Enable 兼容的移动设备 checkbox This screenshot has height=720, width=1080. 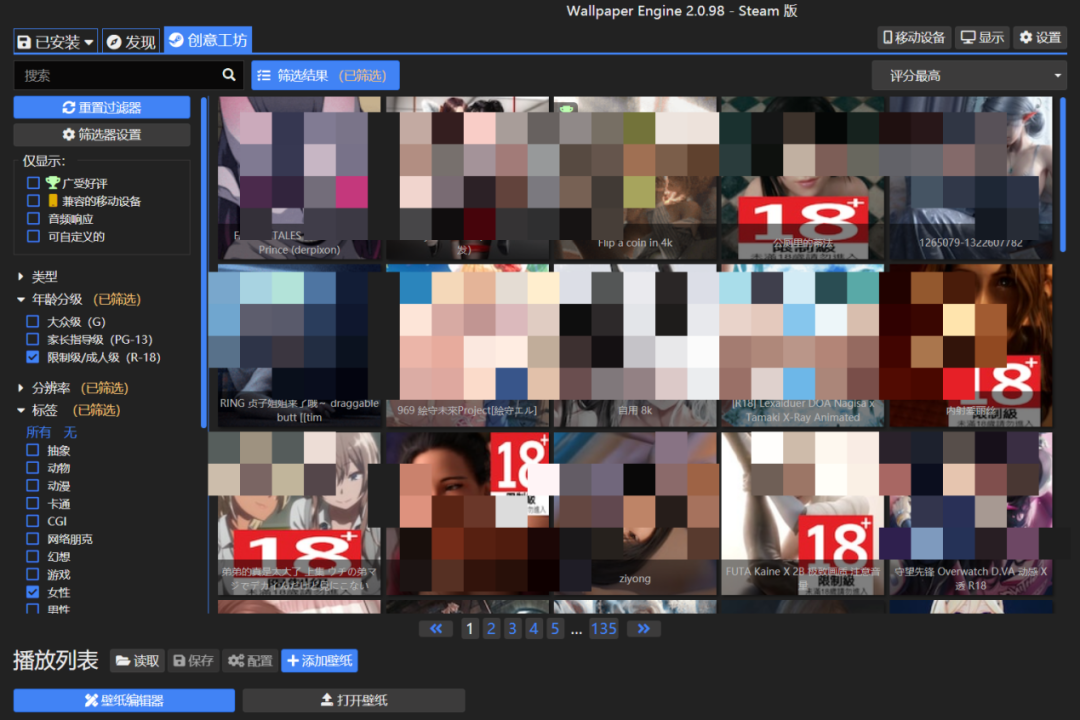point(33,200)
